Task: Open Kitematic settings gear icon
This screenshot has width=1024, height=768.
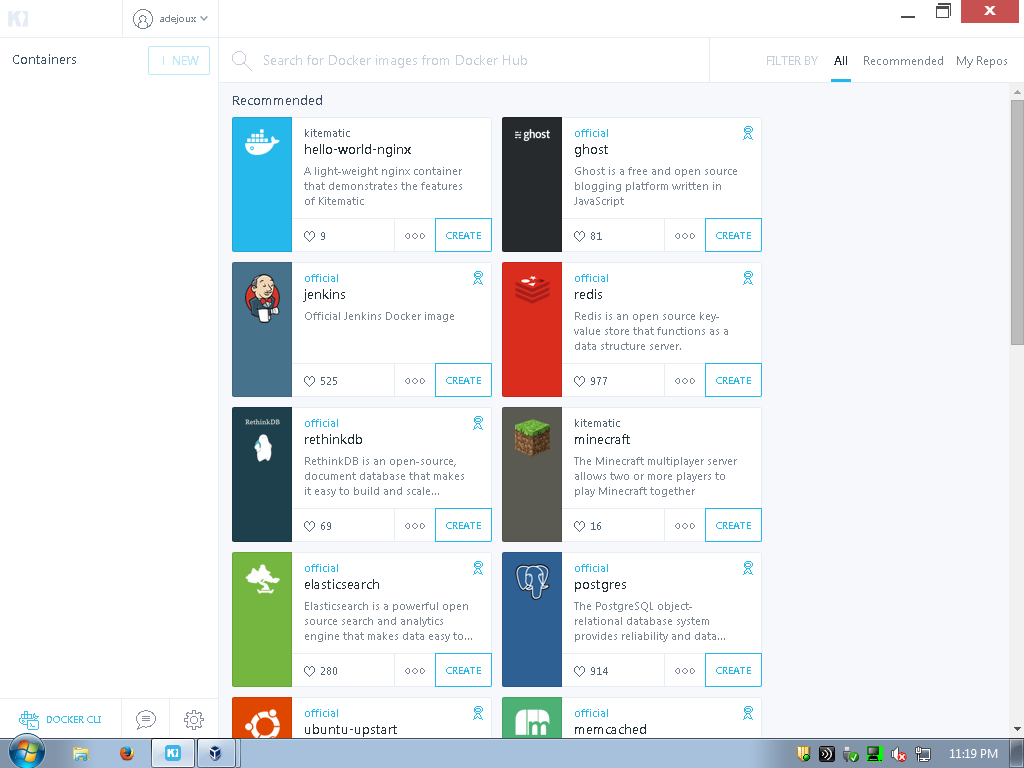Action: coord(193,719)
